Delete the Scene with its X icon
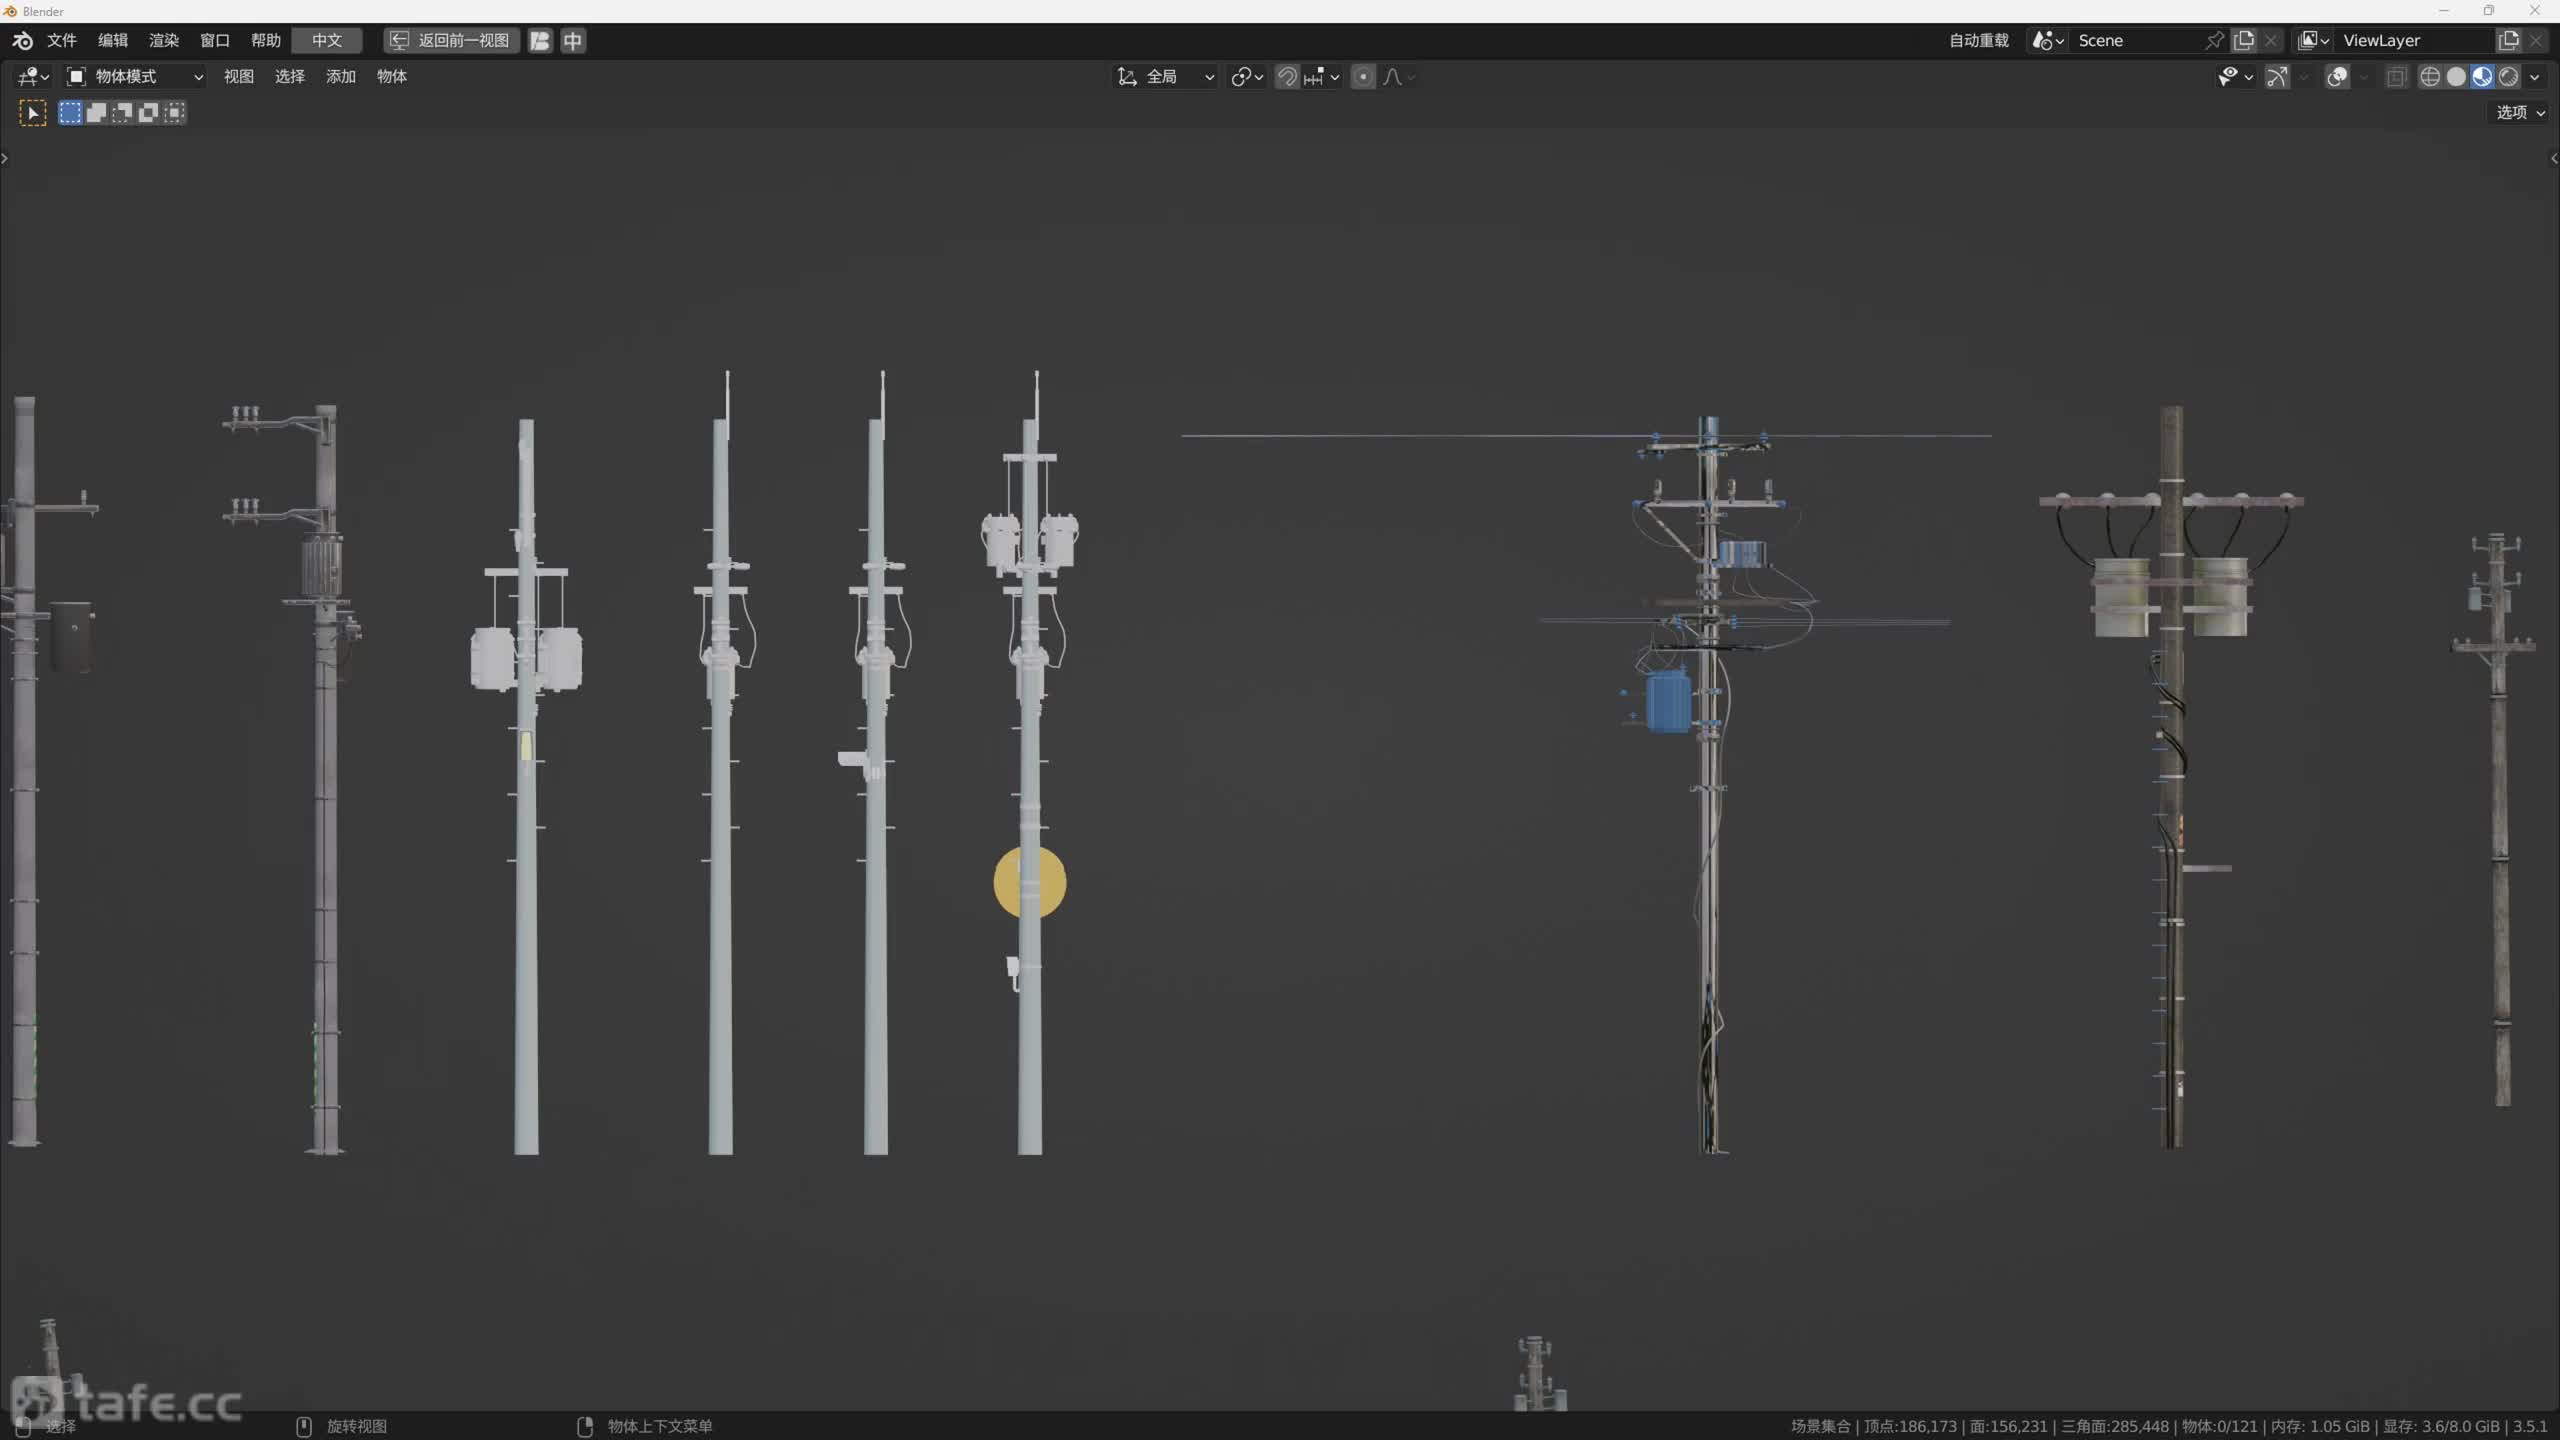Screen dimensions: 2560x1440 [x=2271, y=40]
